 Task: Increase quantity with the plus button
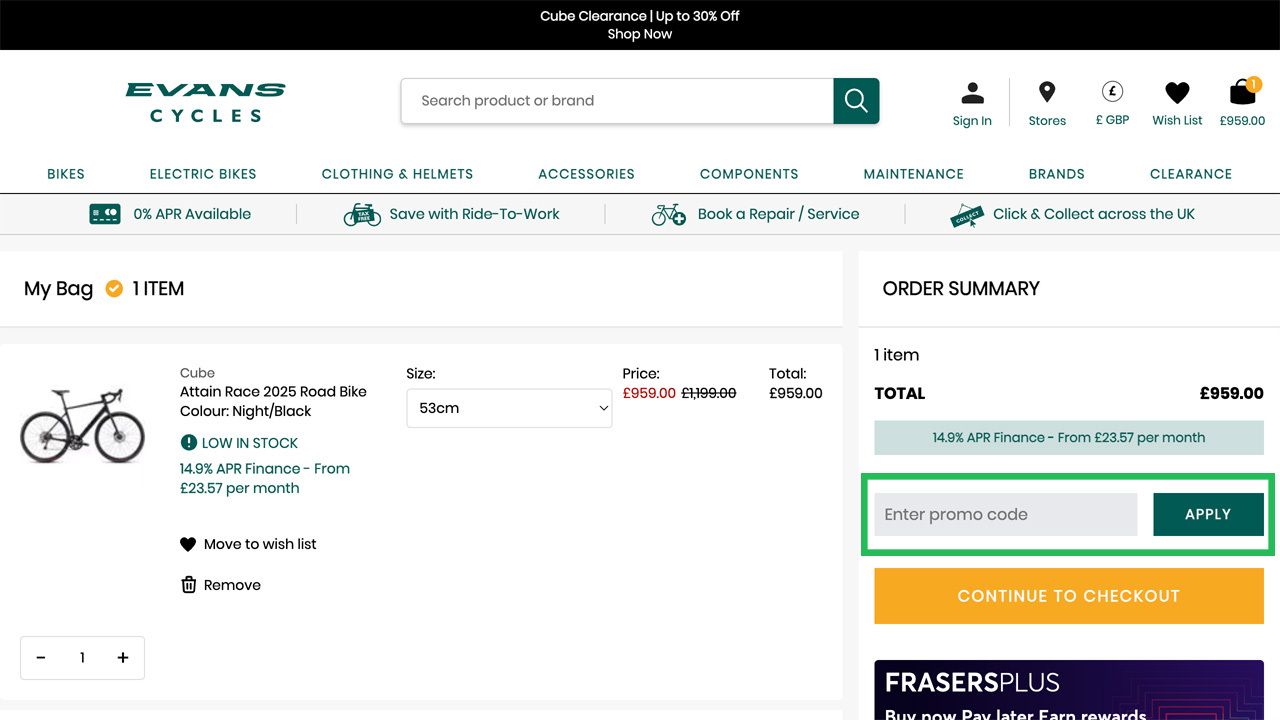[x=123, y=658]
